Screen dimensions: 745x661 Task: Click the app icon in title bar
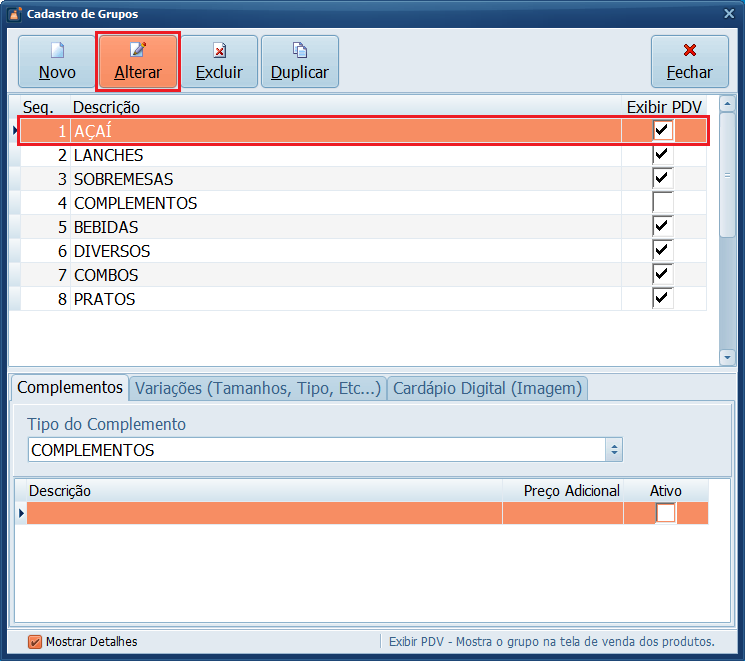[x=14, y=14]
